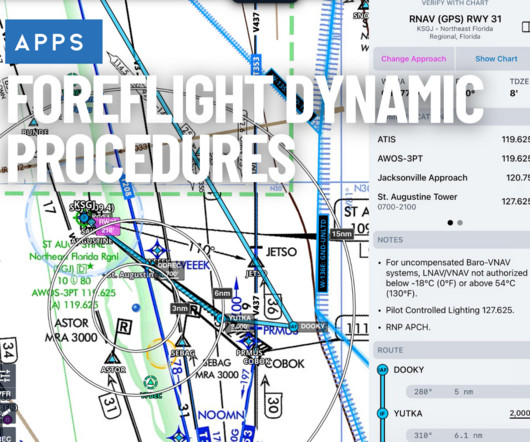Click the 6nm distance ring label
The height and width of the screenshot is (442, 530).
[x=222, y=293]
